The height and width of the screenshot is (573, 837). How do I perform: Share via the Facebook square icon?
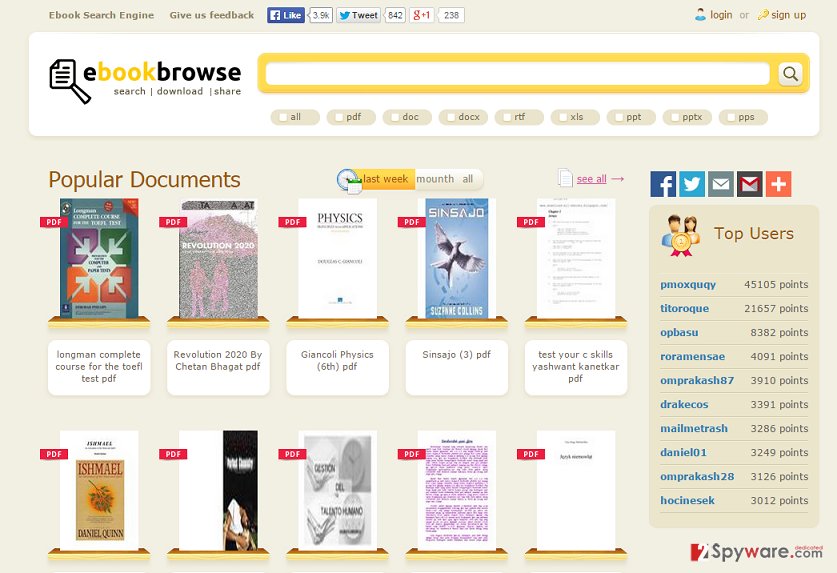[663, 184]
